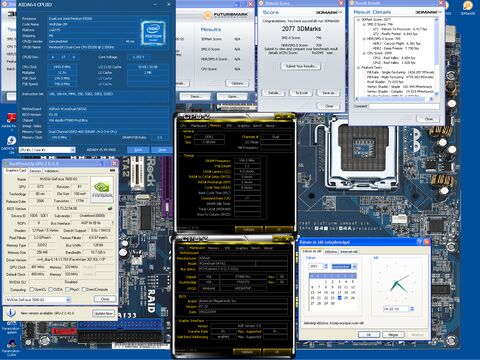Select day 24 in the calendar
The width and height of the screenshot is (480, 360).
click(x=339, y=298)
